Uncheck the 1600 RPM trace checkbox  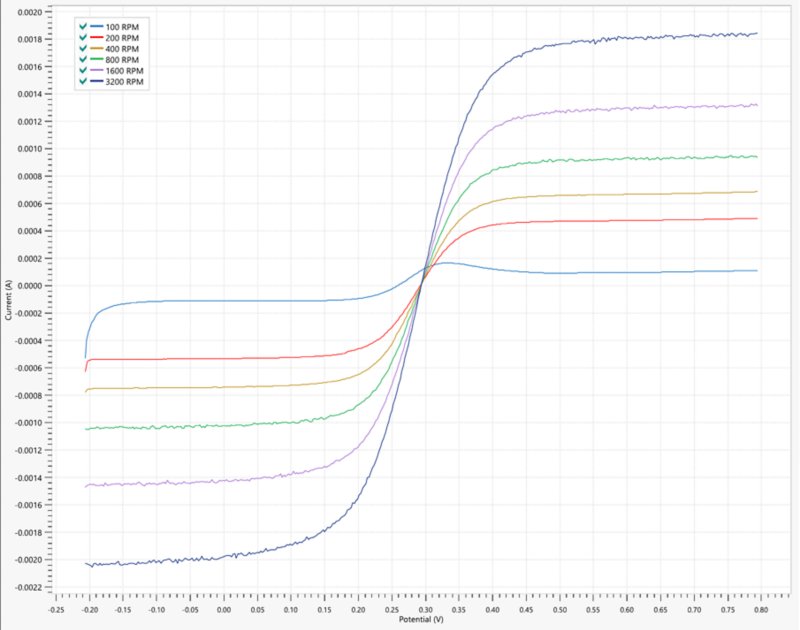[x=83, y=70]
